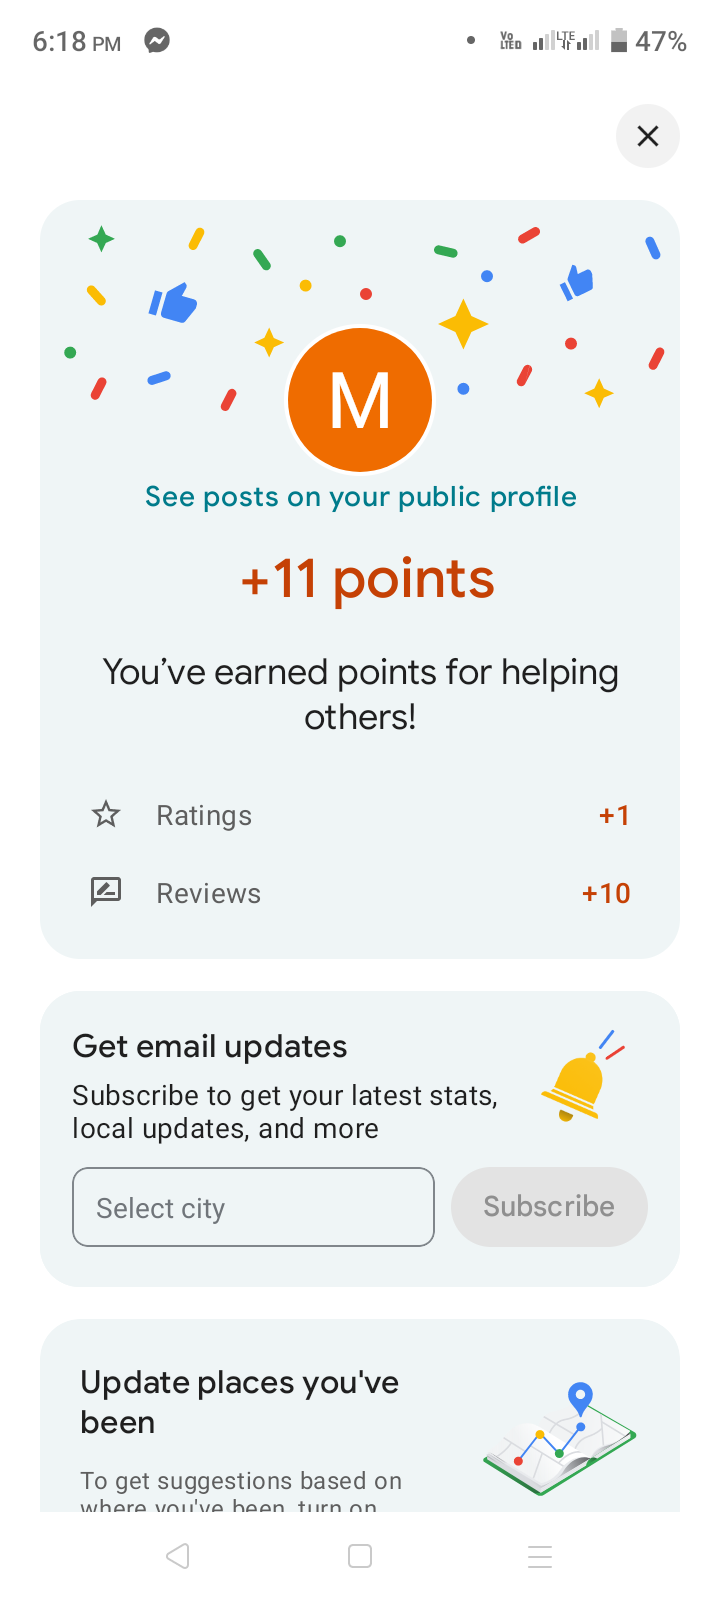The height and width of the screenshot is (1600, 720).
Task: Open the Android recent apps menu
Action: click(x=540, y=1556)
